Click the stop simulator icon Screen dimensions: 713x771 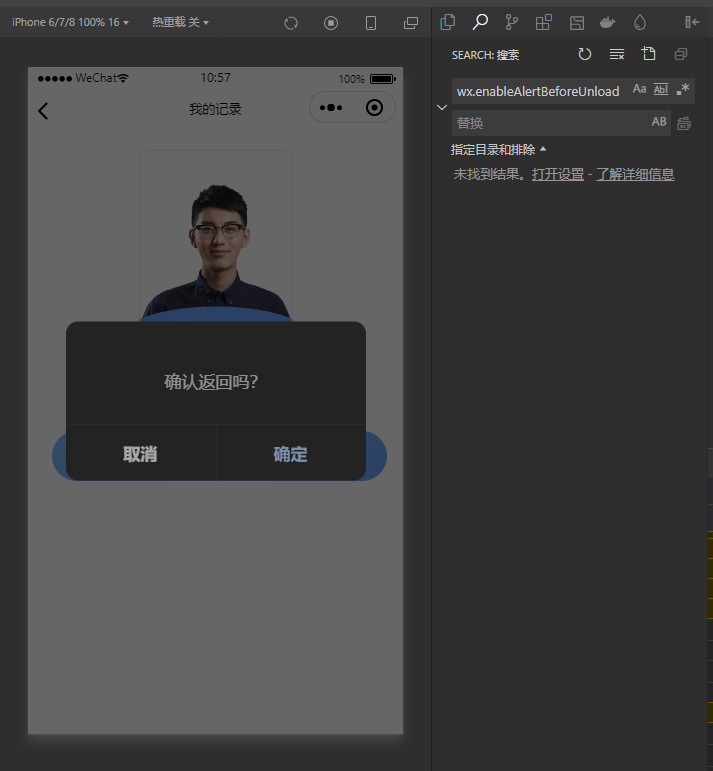(x=331, y=23)
